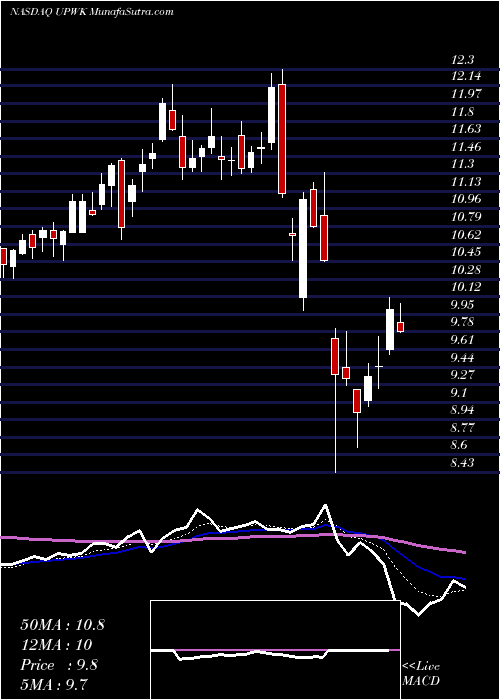Click the 50MA : 10.8 readout

pyautogui.click(x=62, y=625)
